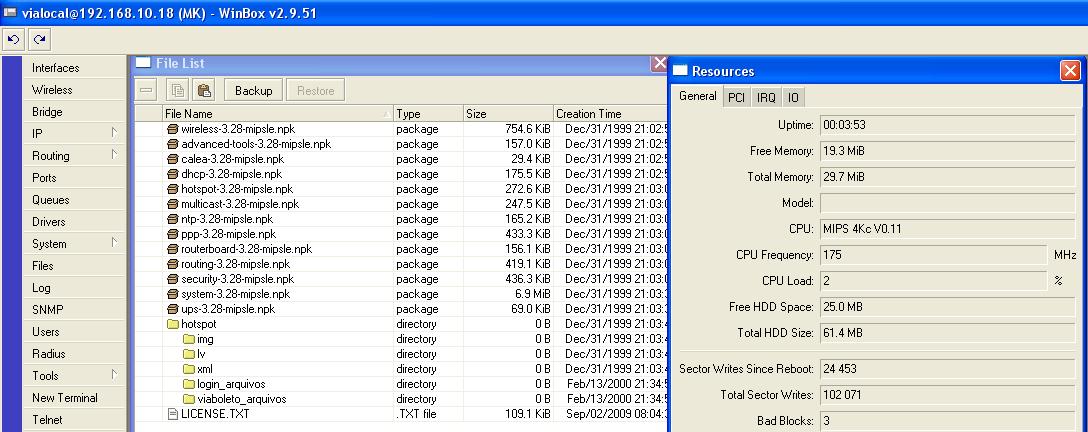
Task: Select the routing-3.28-mipsle.npk package icon
Action: (x=173, y=264)
